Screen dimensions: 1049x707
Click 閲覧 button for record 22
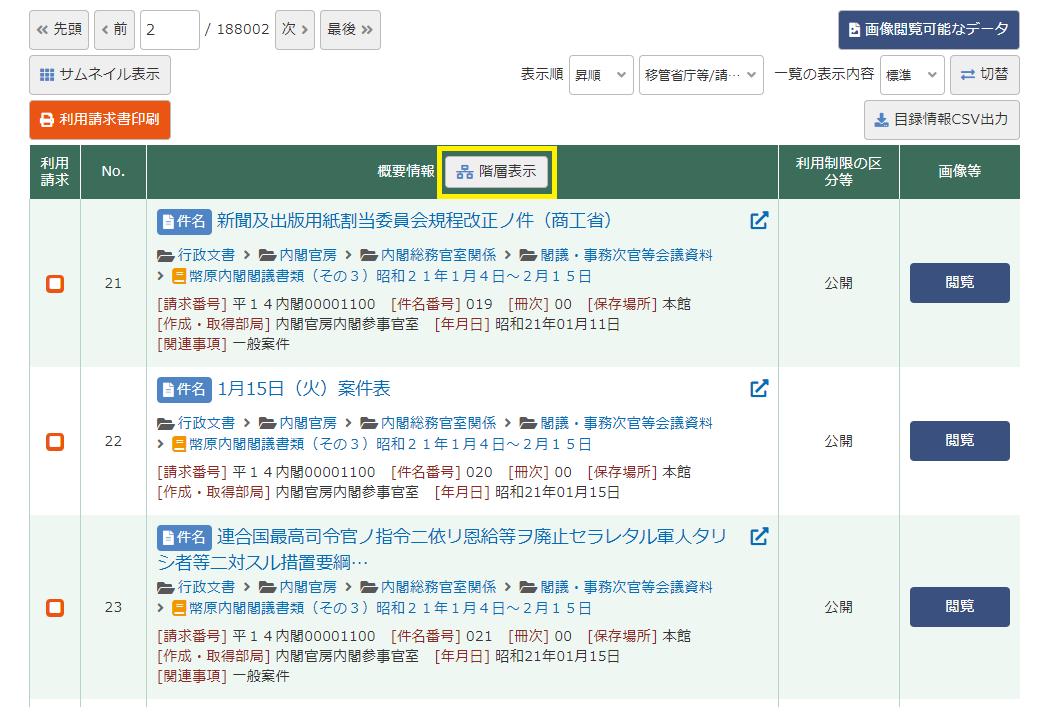959,441
